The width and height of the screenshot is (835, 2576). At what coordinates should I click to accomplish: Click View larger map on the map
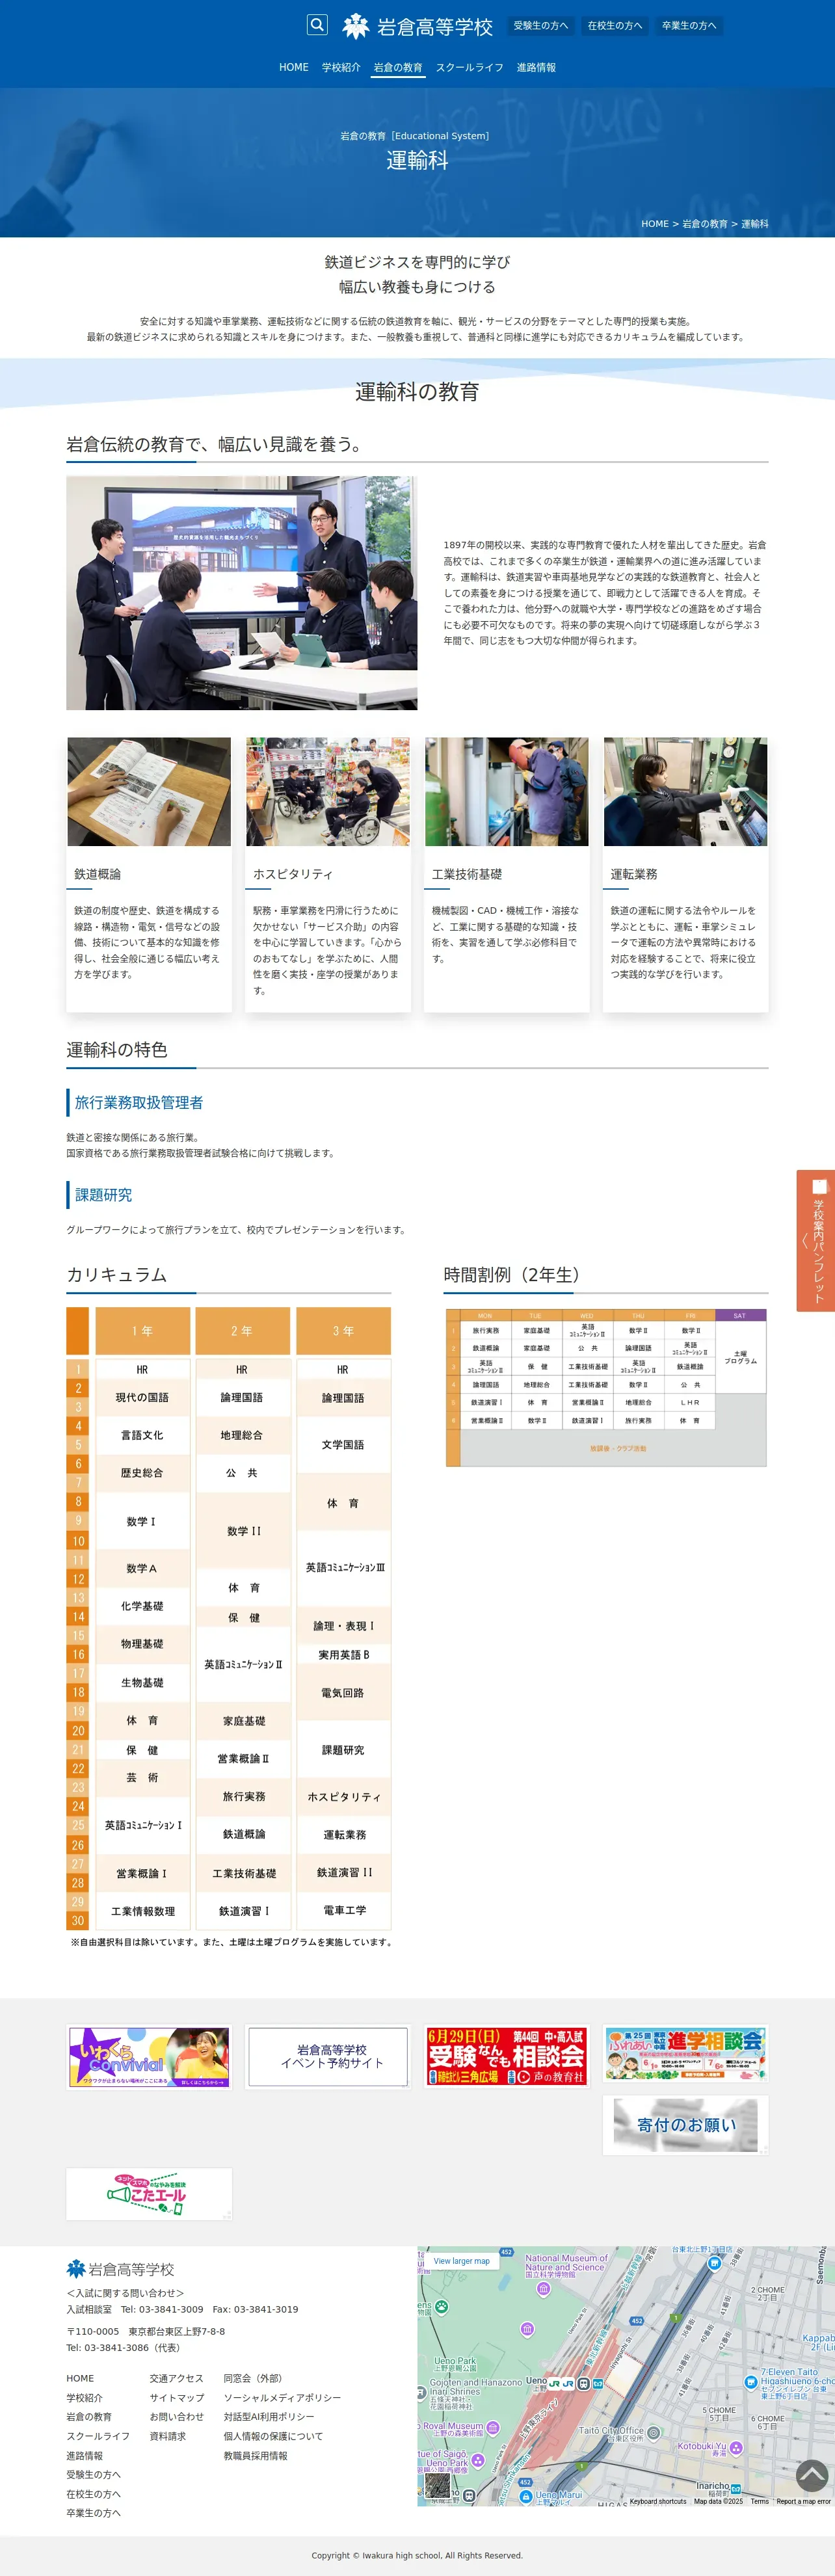point(461,2261)
